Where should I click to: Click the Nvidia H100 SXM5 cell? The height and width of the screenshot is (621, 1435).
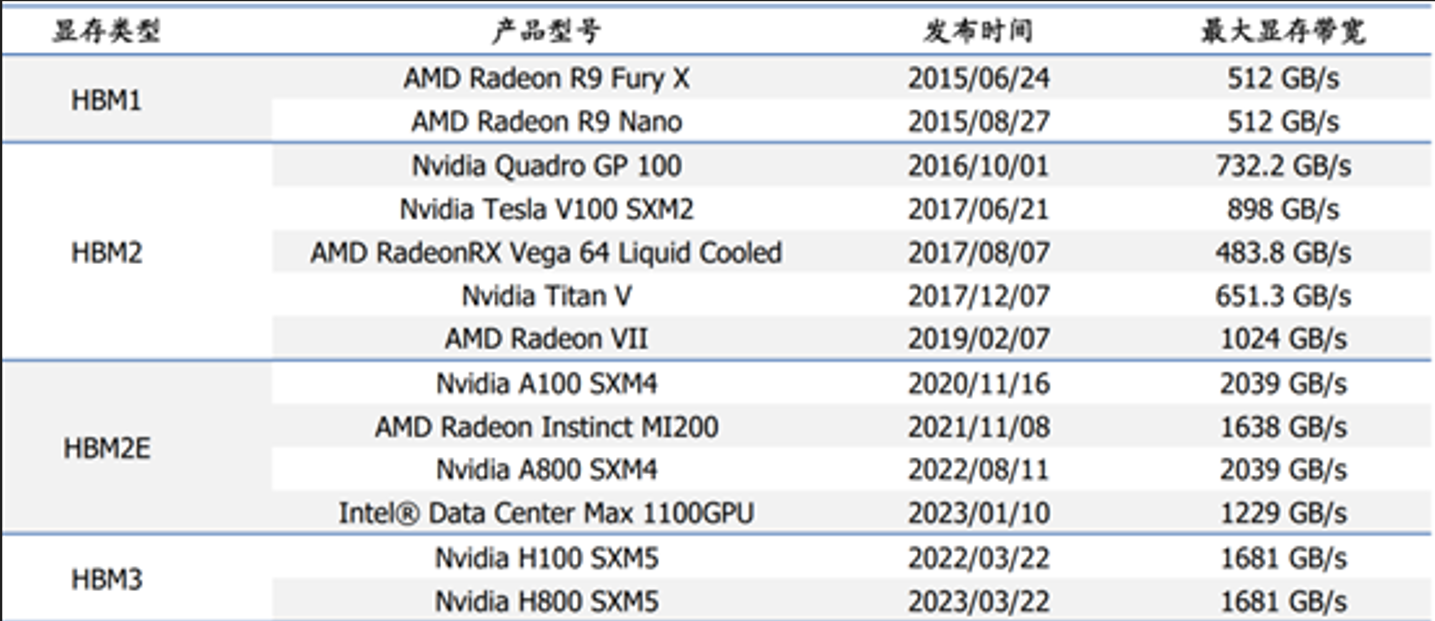pos(546,558)
